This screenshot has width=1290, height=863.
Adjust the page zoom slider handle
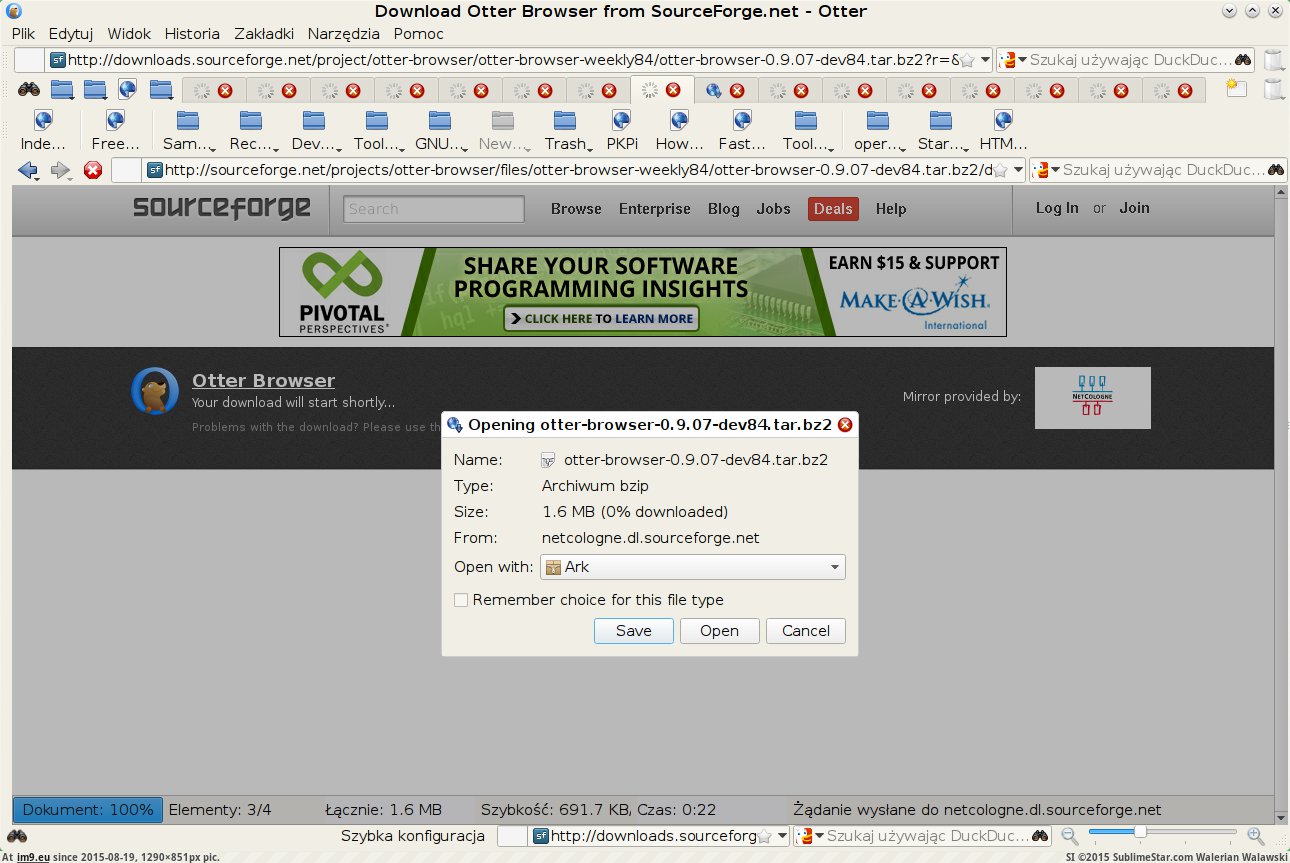tap(1140, 832)
